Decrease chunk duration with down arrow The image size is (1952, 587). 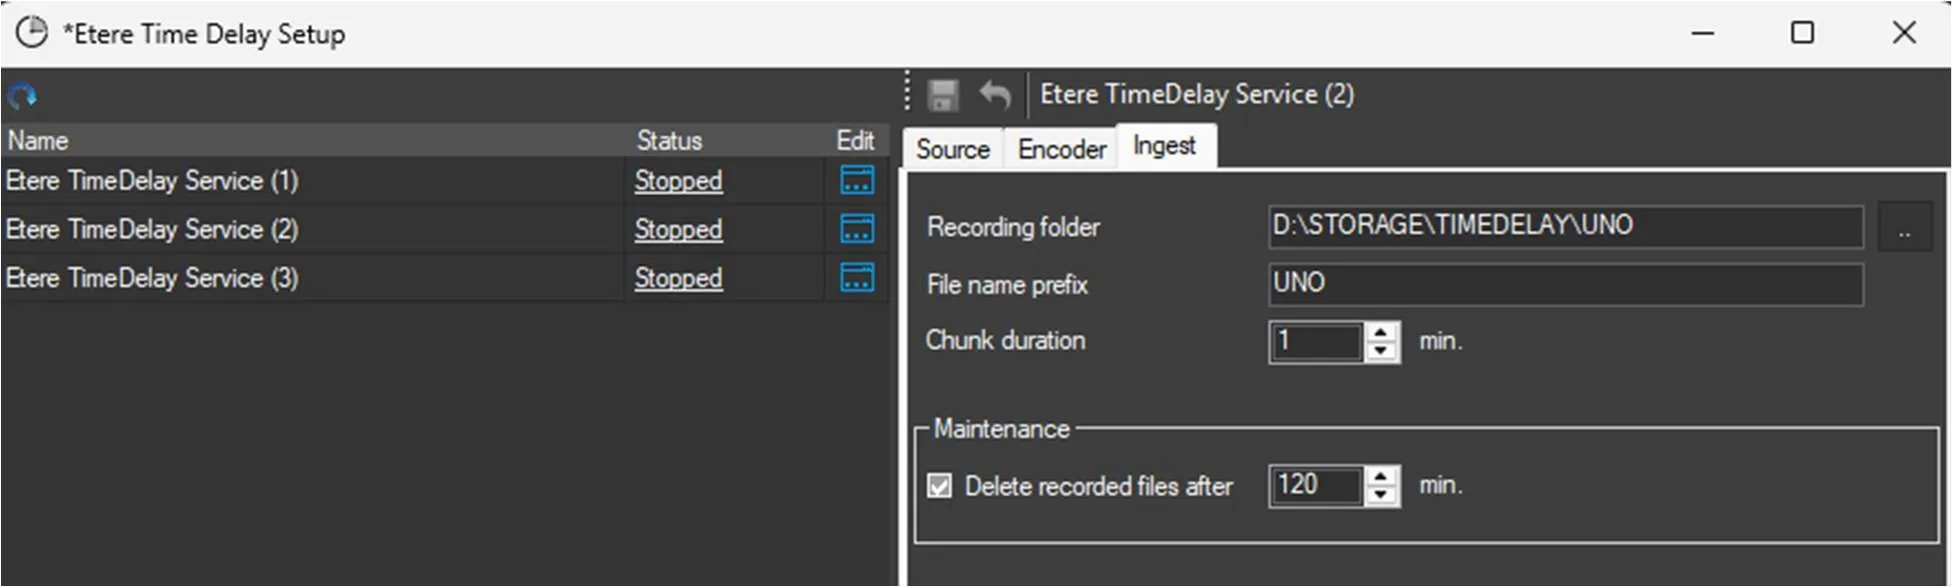click(1381, 351)
